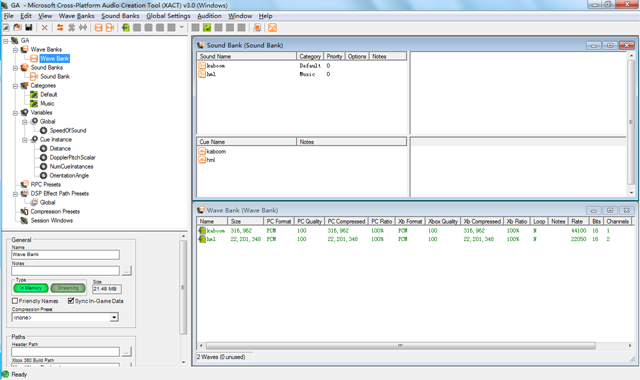Open the toolbar dropdown arrow after gray buttons
The image size is (640, 380).
point(182,27)
